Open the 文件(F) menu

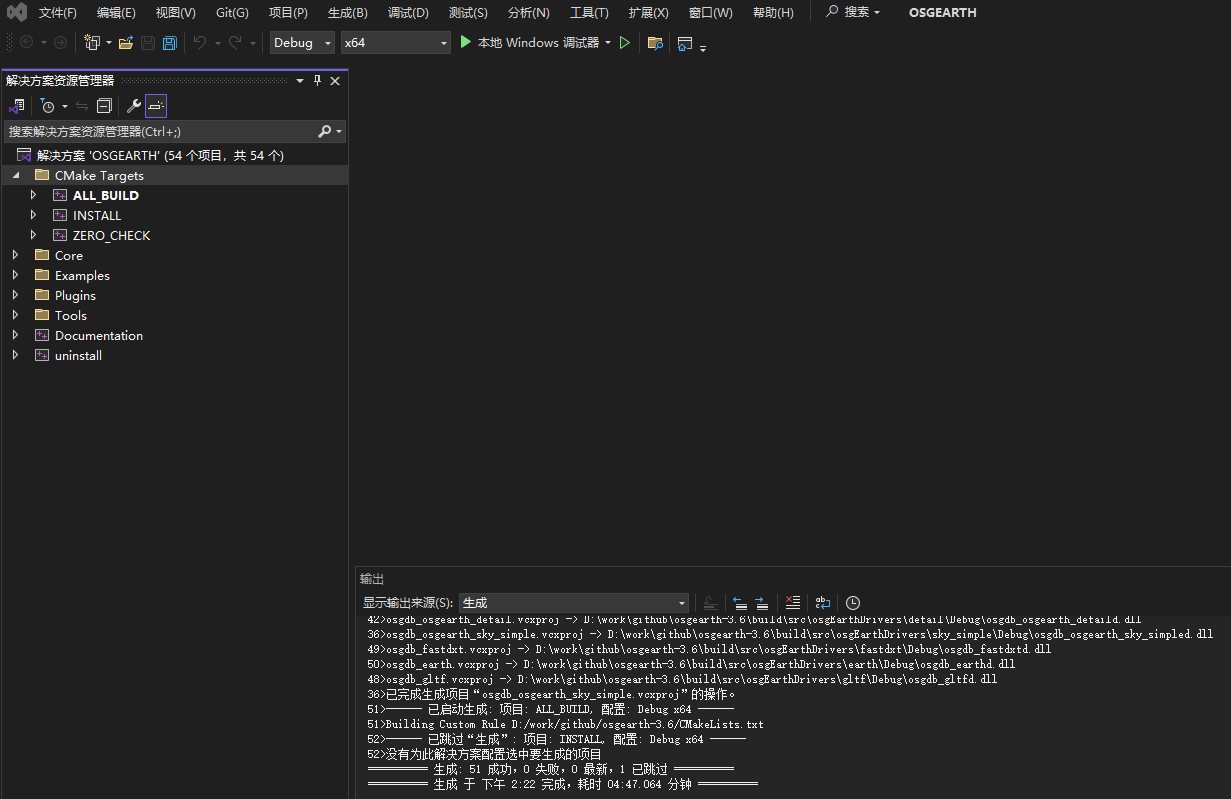coord(57,13)
